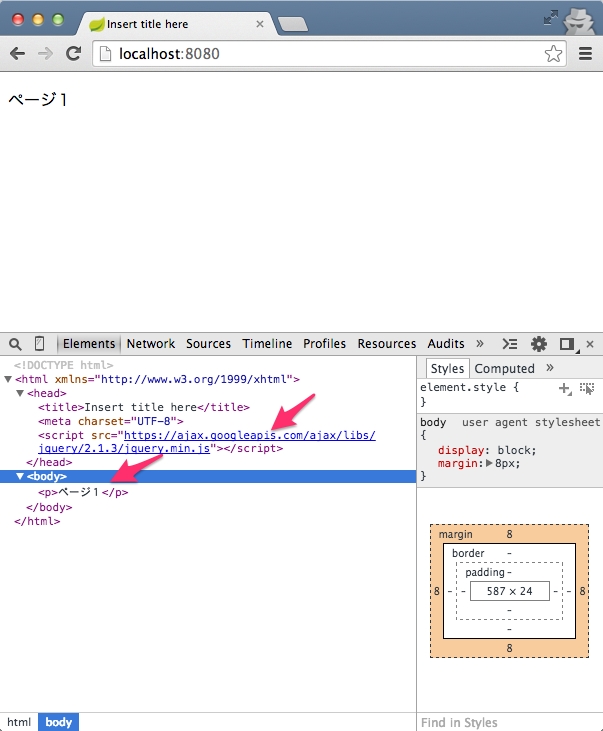Open DevTools settings gear
The height and width of the screenshot is (731, 603).
[539, 344]
